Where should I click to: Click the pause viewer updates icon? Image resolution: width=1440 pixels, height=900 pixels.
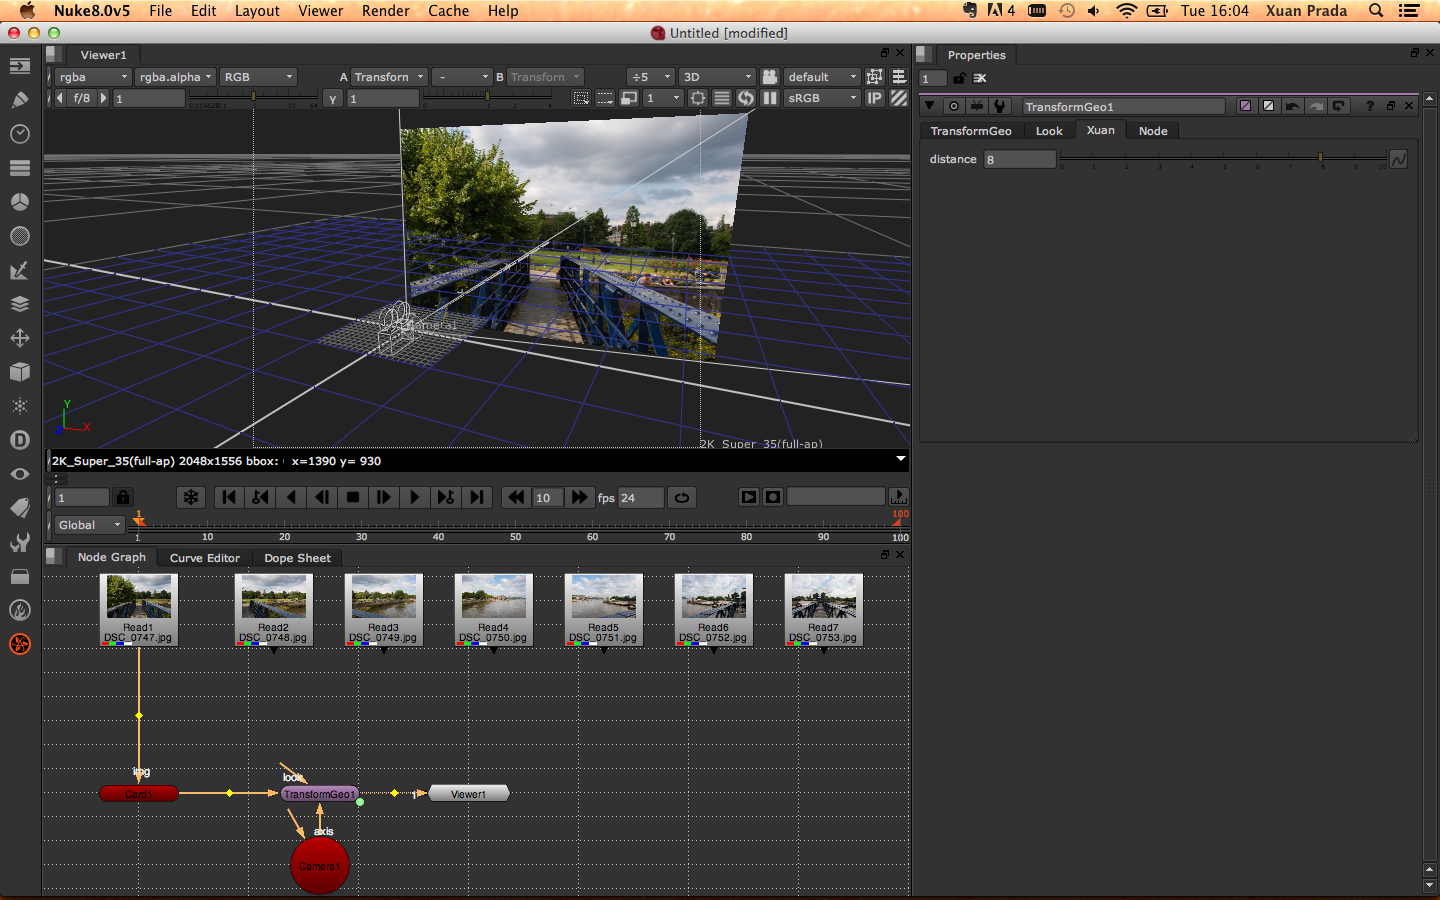coord(770,98)
